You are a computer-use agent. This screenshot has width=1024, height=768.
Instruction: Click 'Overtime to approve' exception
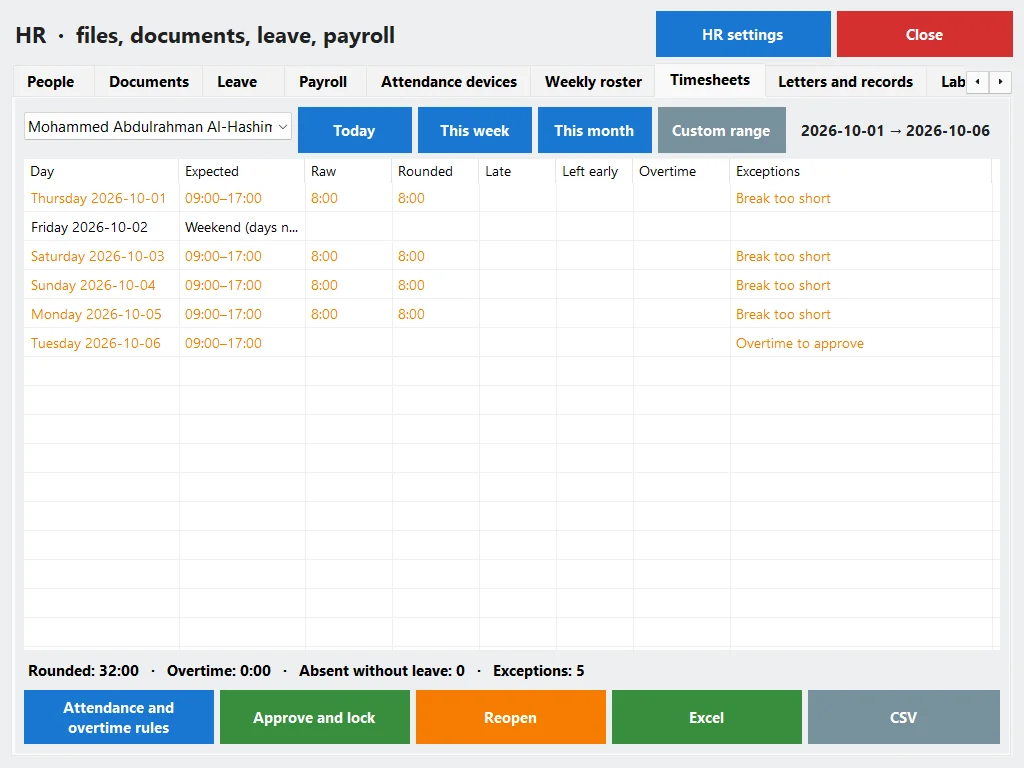(799, 344)
